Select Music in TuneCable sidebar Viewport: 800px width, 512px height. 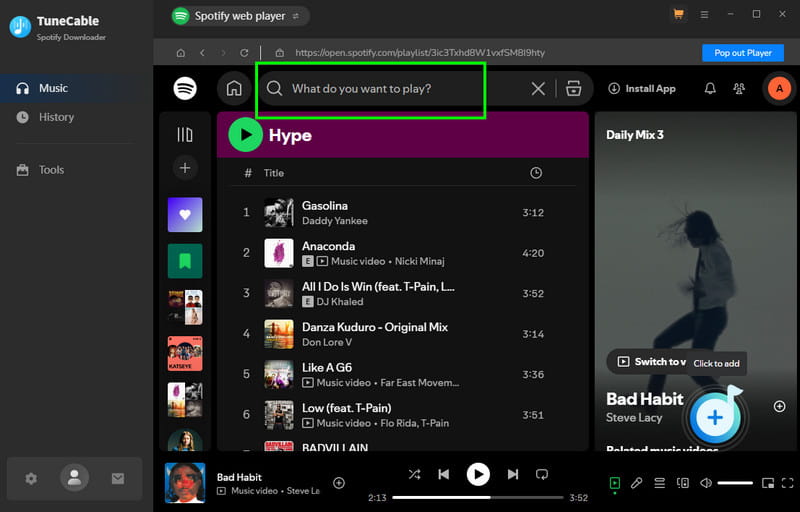point(77,88)
